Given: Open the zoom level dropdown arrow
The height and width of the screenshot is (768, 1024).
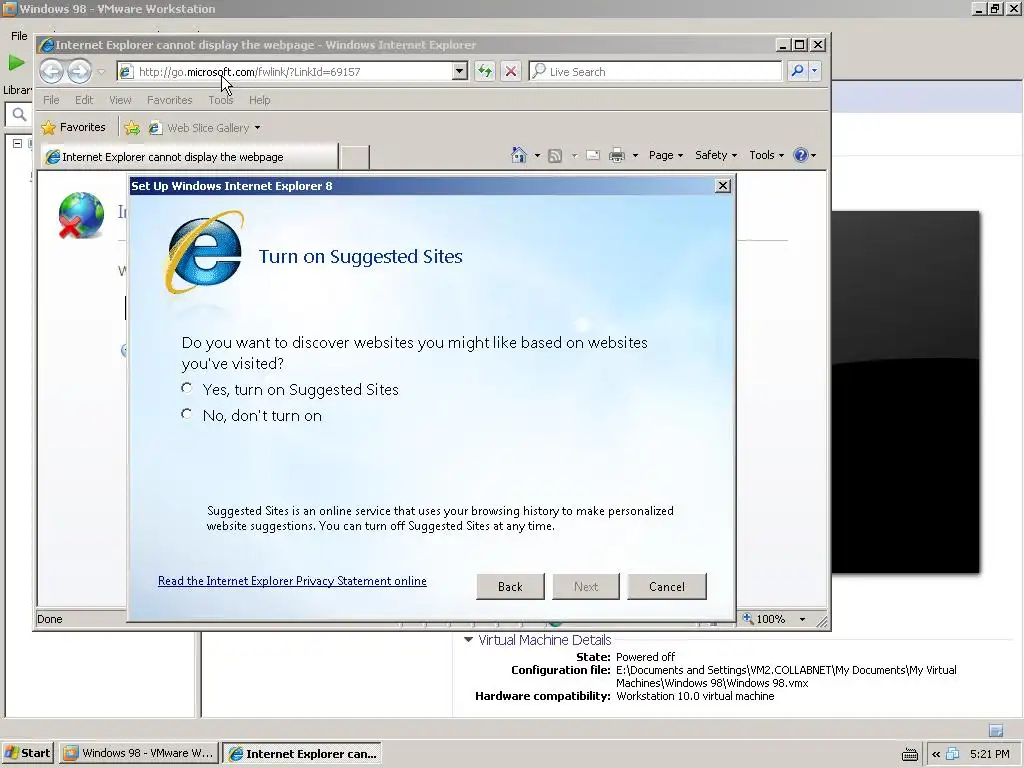Looking at the screenshot, I should 802,619.
